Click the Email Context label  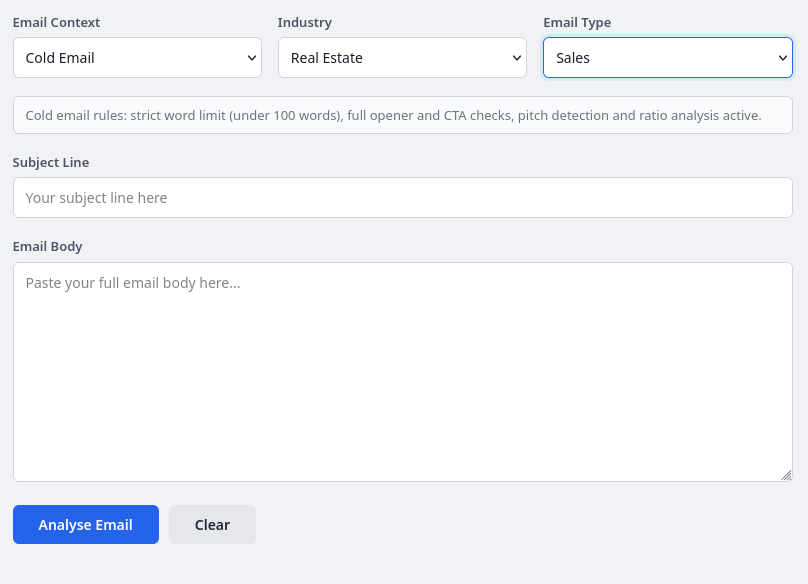click(x=56, y=22)
